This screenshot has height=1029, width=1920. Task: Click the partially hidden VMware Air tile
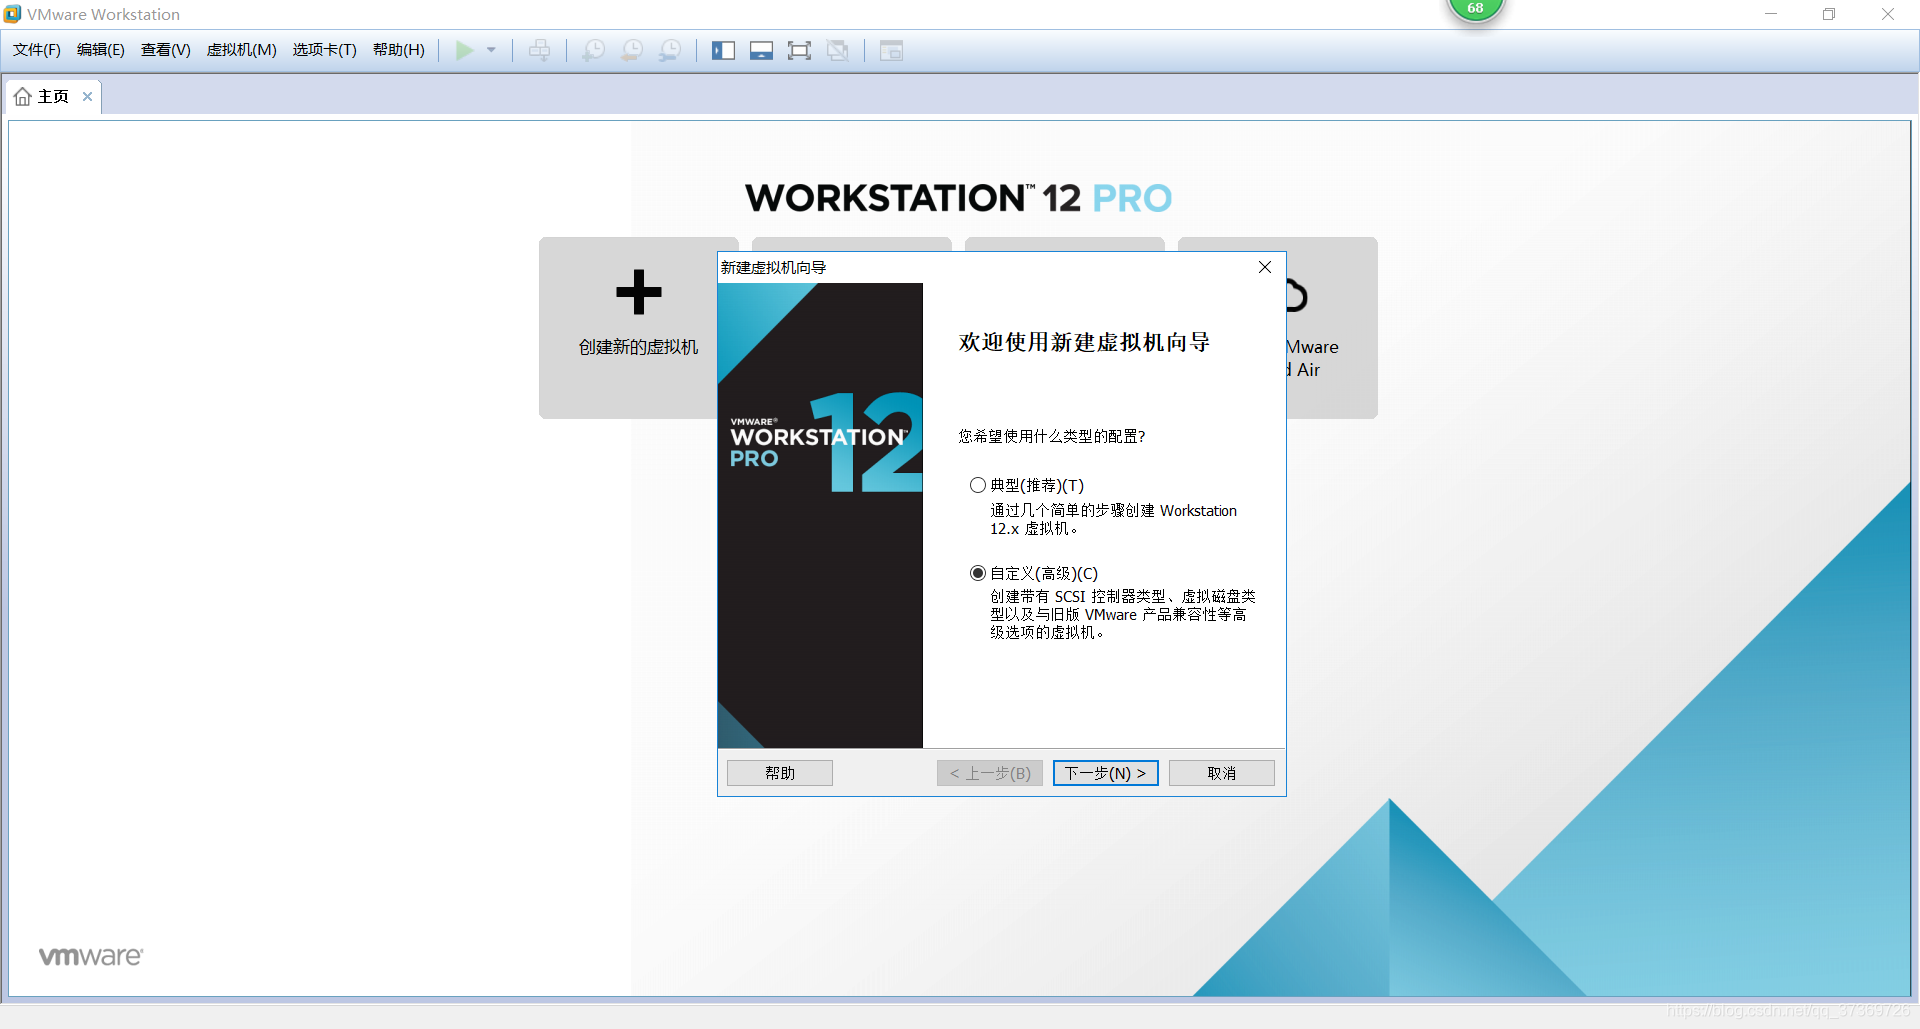tap(1331, 328)
